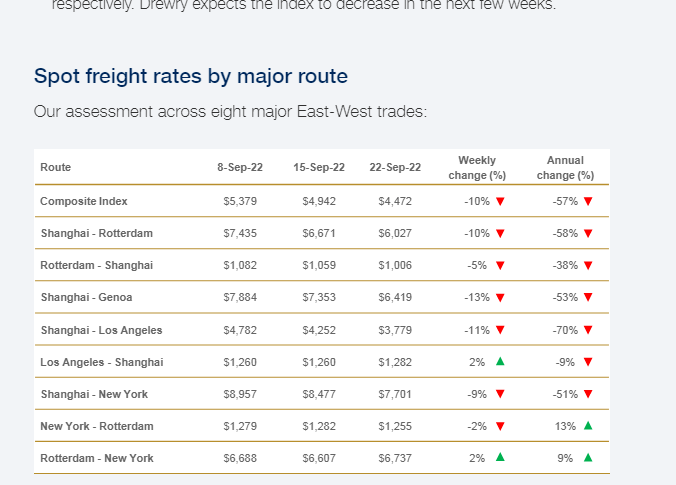This screenshot has width=676, height=485.
Task: Select the Shanghai - Rotterdam route label
Action: point(97,233)
